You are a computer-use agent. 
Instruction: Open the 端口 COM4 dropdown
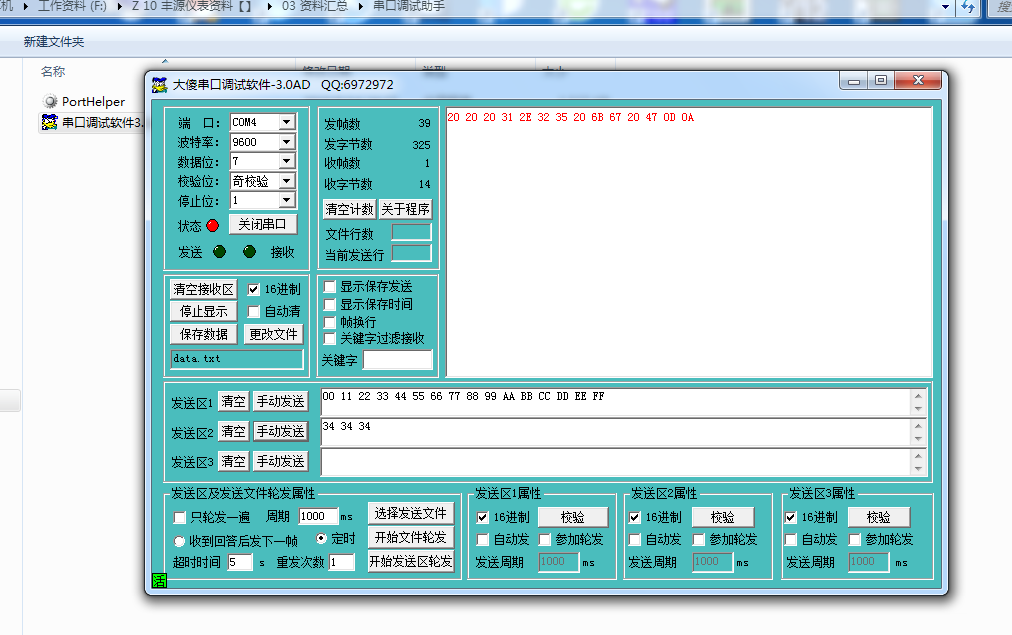(x=286, y=122)
